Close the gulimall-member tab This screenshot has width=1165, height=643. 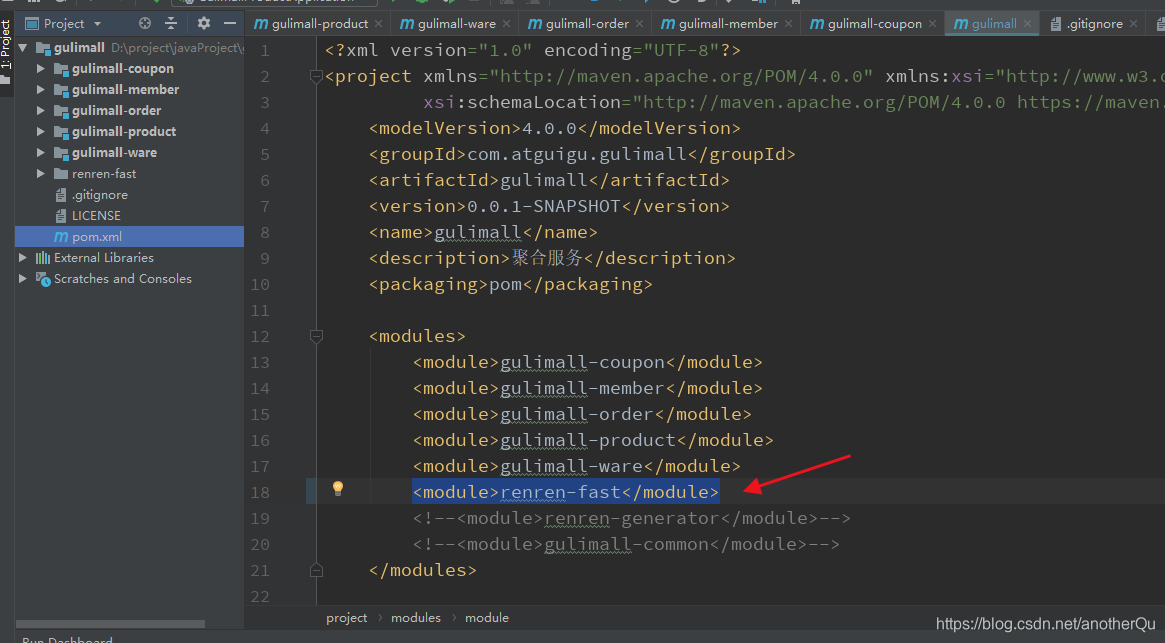[x=788, y=24]
